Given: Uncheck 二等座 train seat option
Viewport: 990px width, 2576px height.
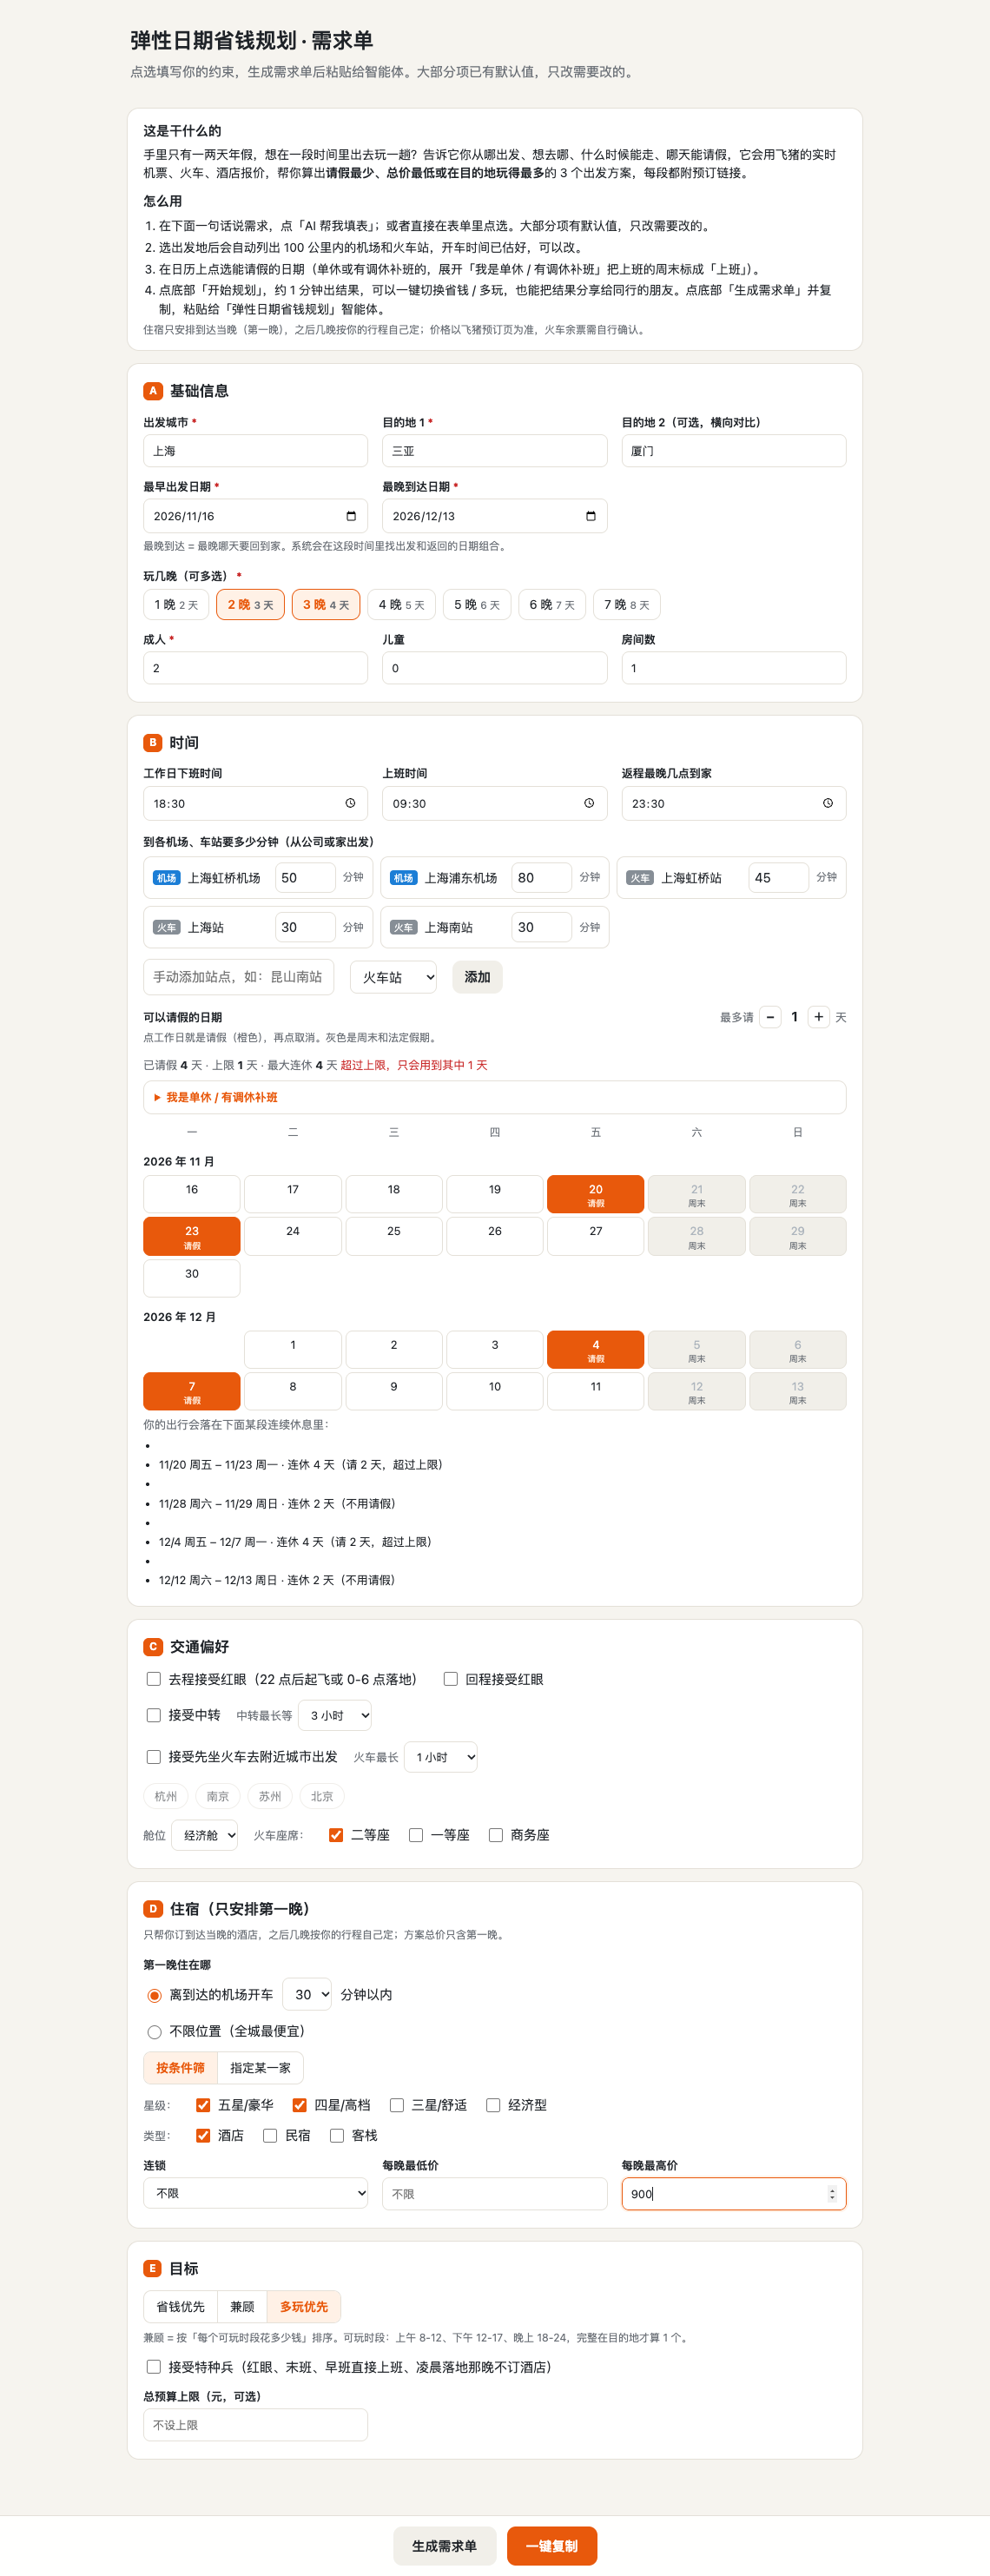Looking at the screenshot, I should 336,1835.
